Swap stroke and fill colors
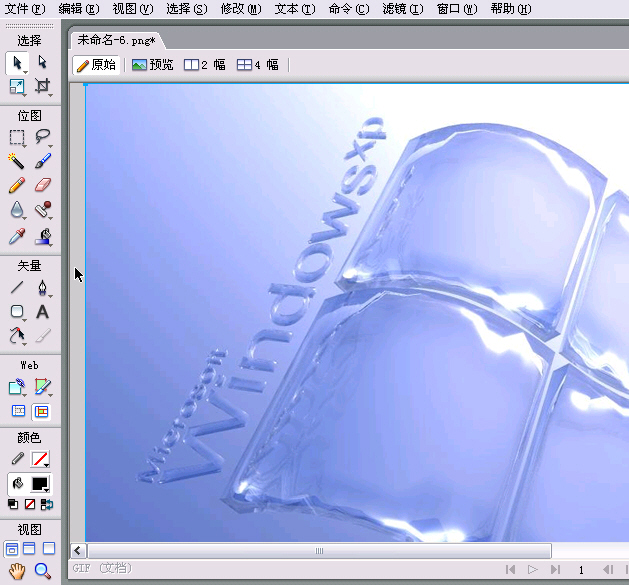629x585 pixels. [47, 504]
